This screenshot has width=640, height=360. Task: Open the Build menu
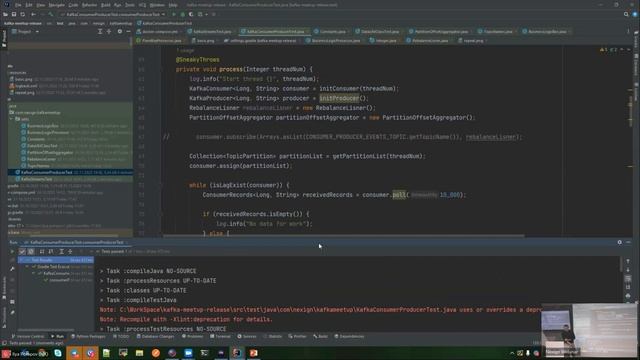point(106,5)
